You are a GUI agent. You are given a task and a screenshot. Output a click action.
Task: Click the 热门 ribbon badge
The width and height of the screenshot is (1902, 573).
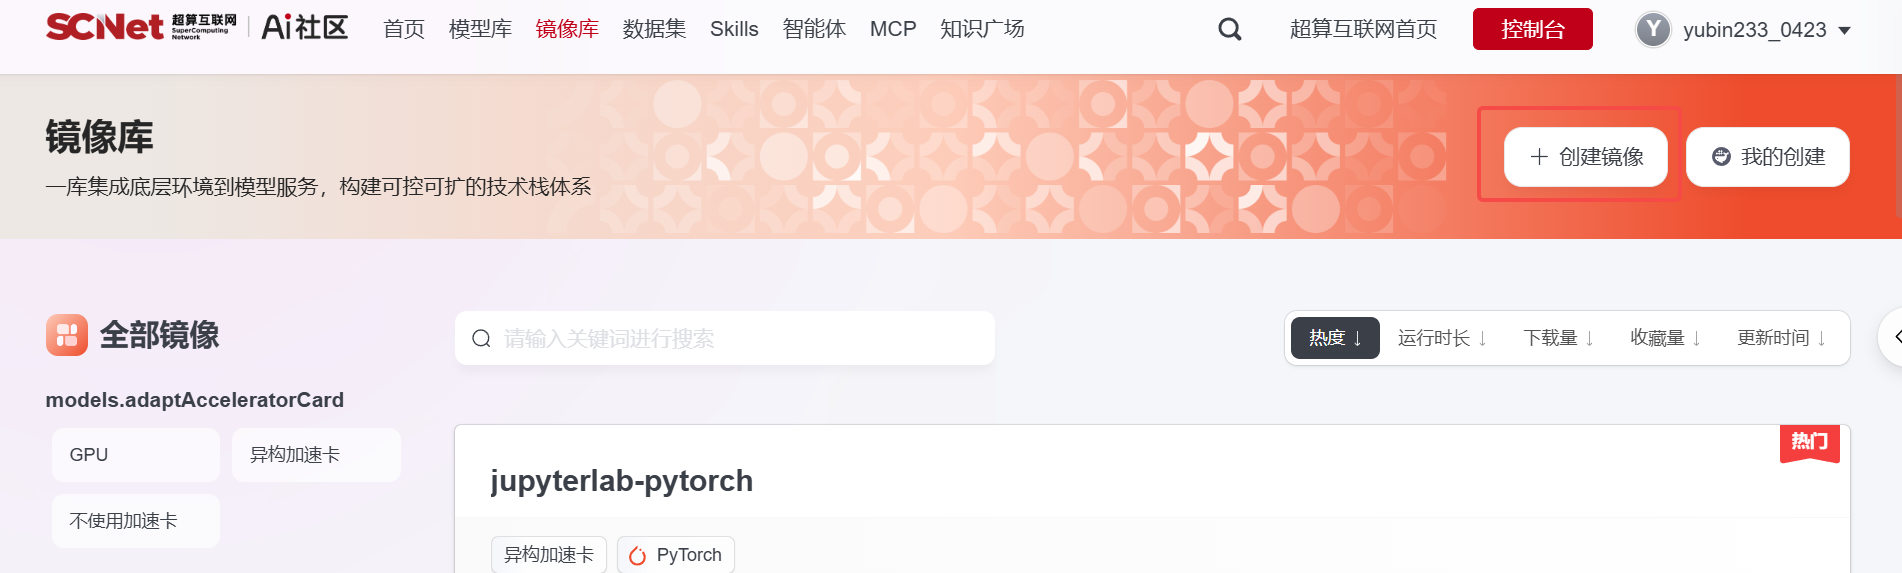tap(1809, 443)
